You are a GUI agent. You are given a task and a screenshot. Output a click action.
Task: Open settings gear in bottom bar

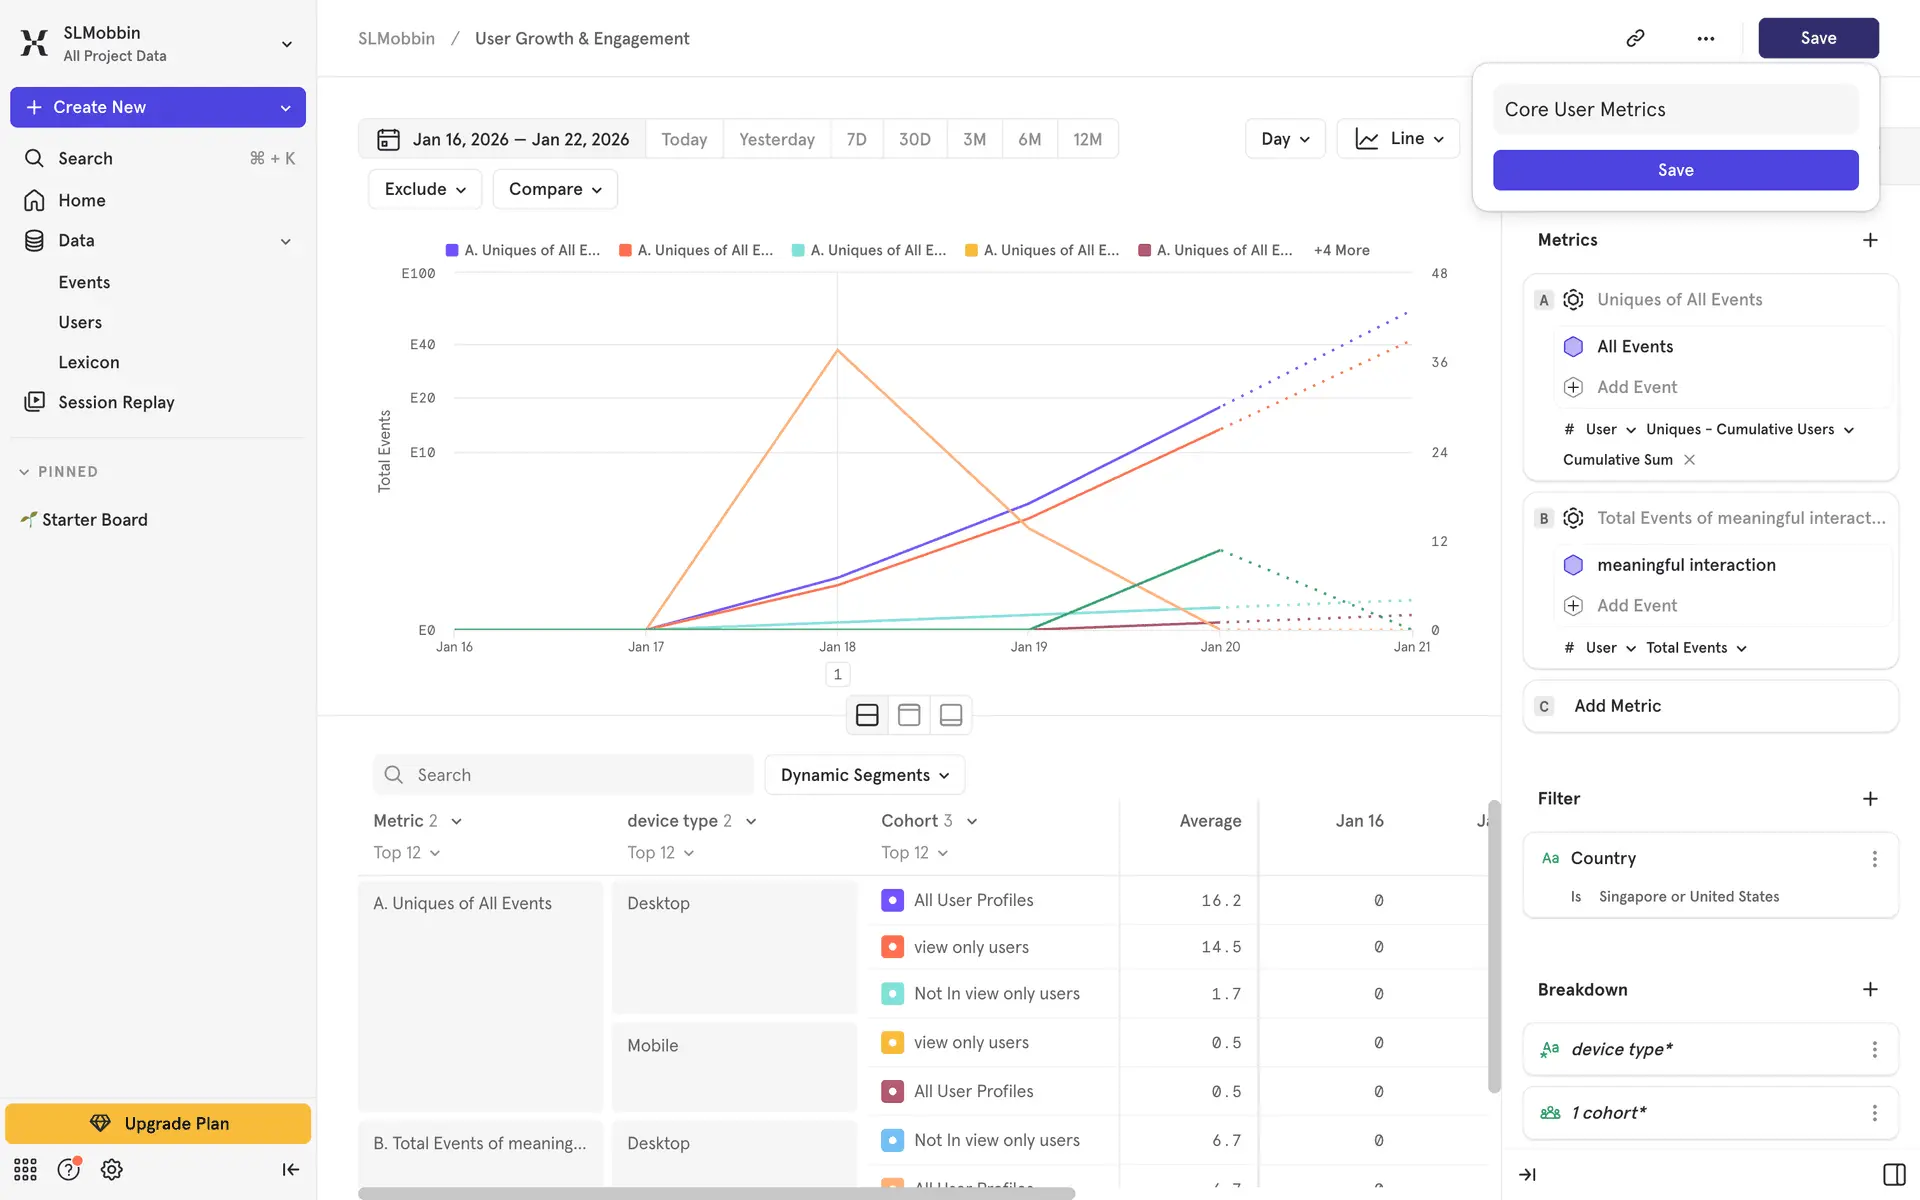point(111,1169)
